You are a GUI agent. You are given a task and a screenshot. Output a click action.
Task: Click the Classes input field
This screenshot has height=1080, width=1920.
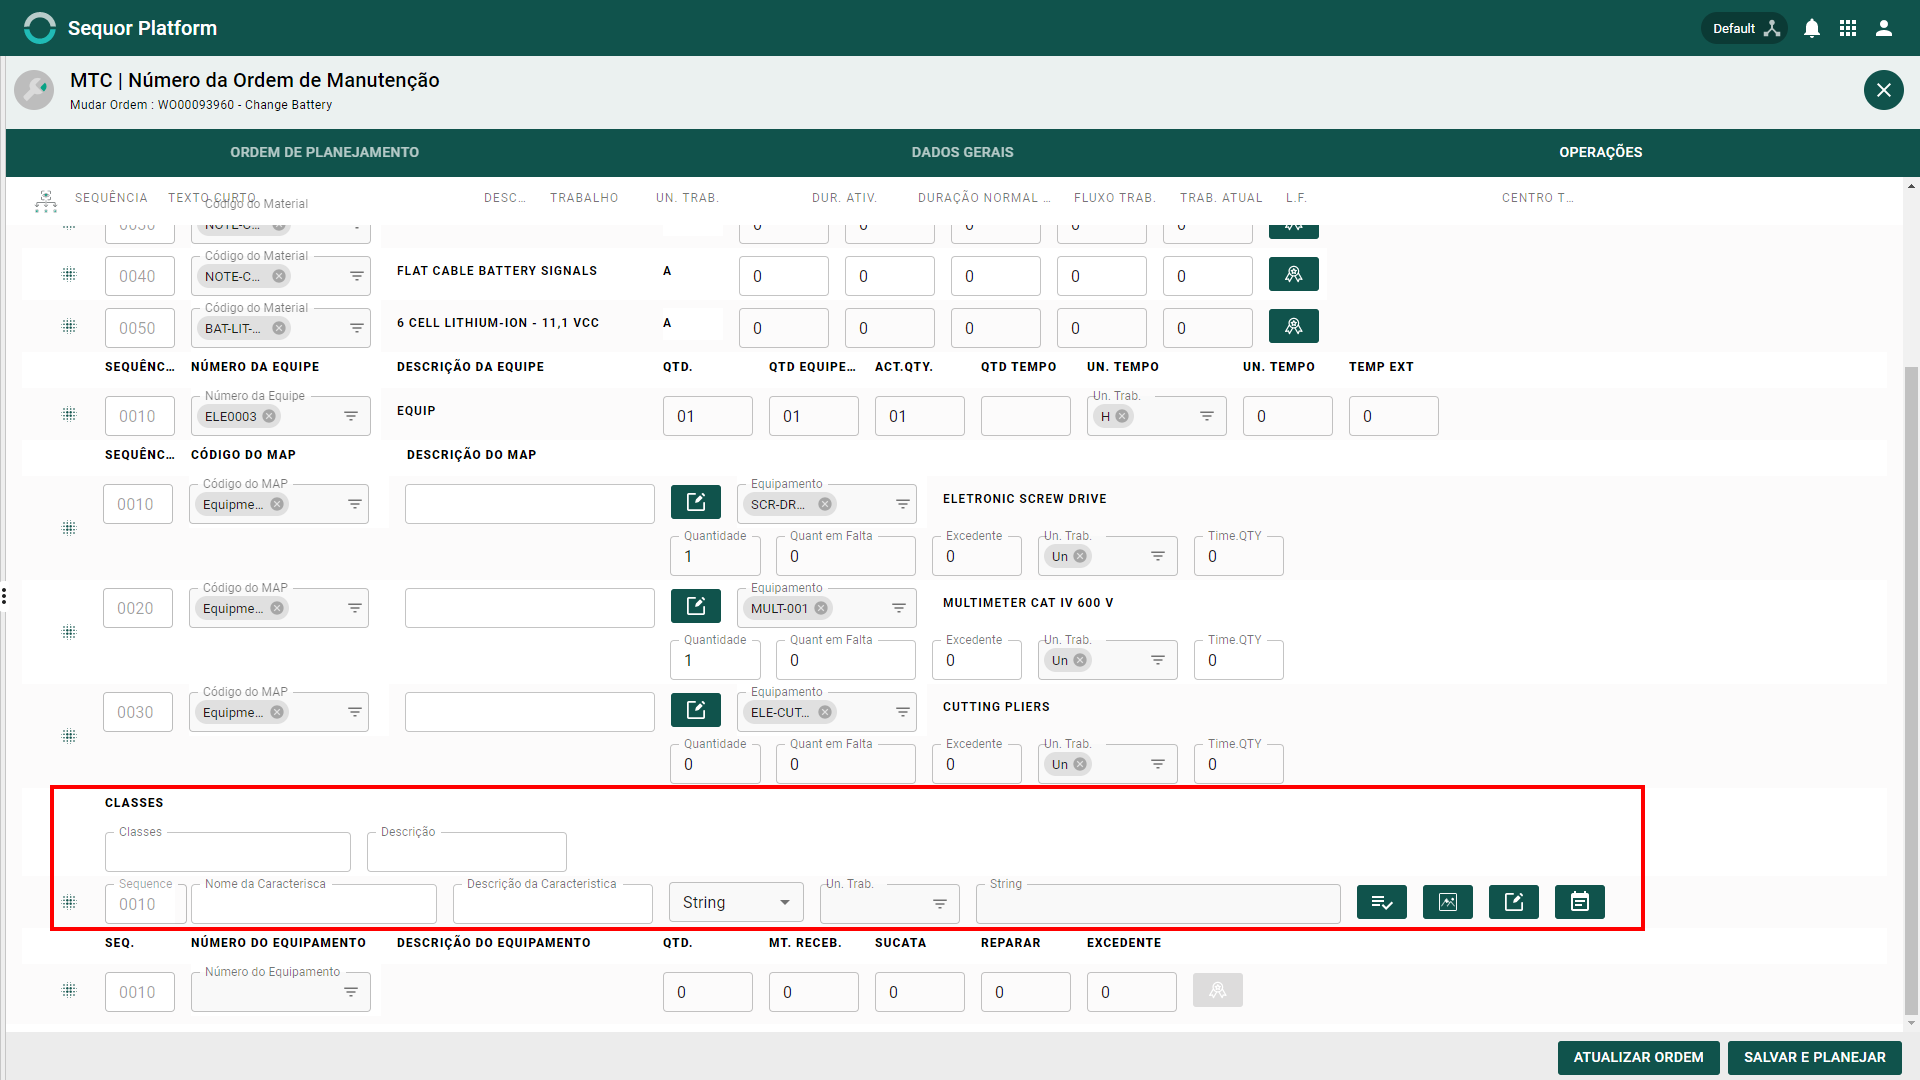coord(228,852)
